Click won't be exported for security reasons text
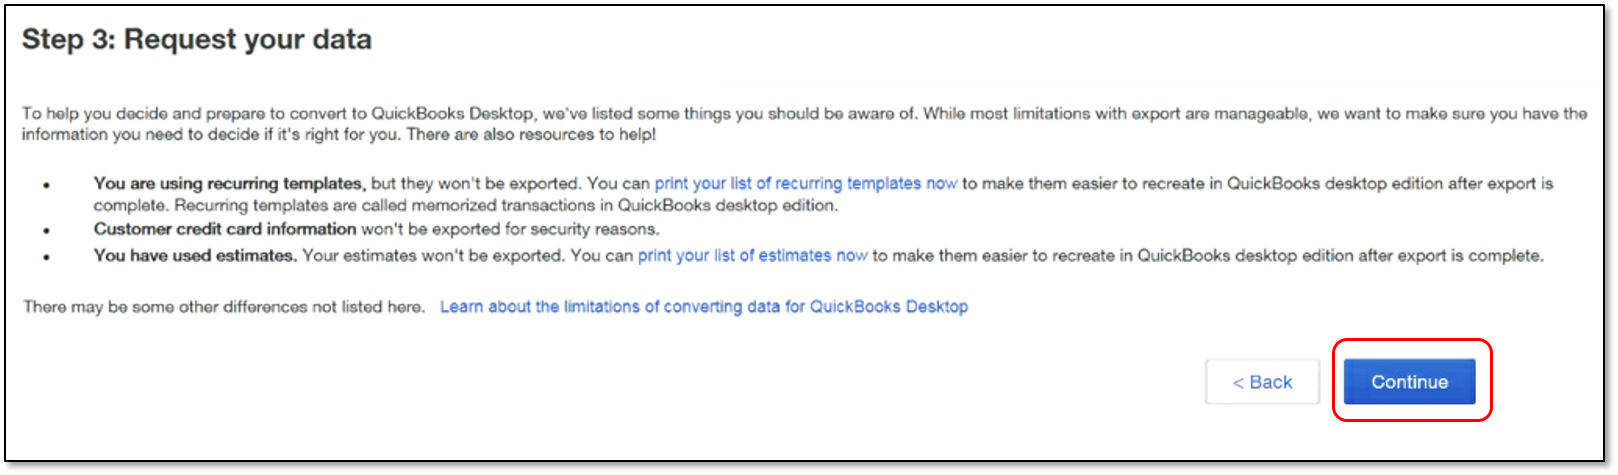 click(x=510, y=229)
